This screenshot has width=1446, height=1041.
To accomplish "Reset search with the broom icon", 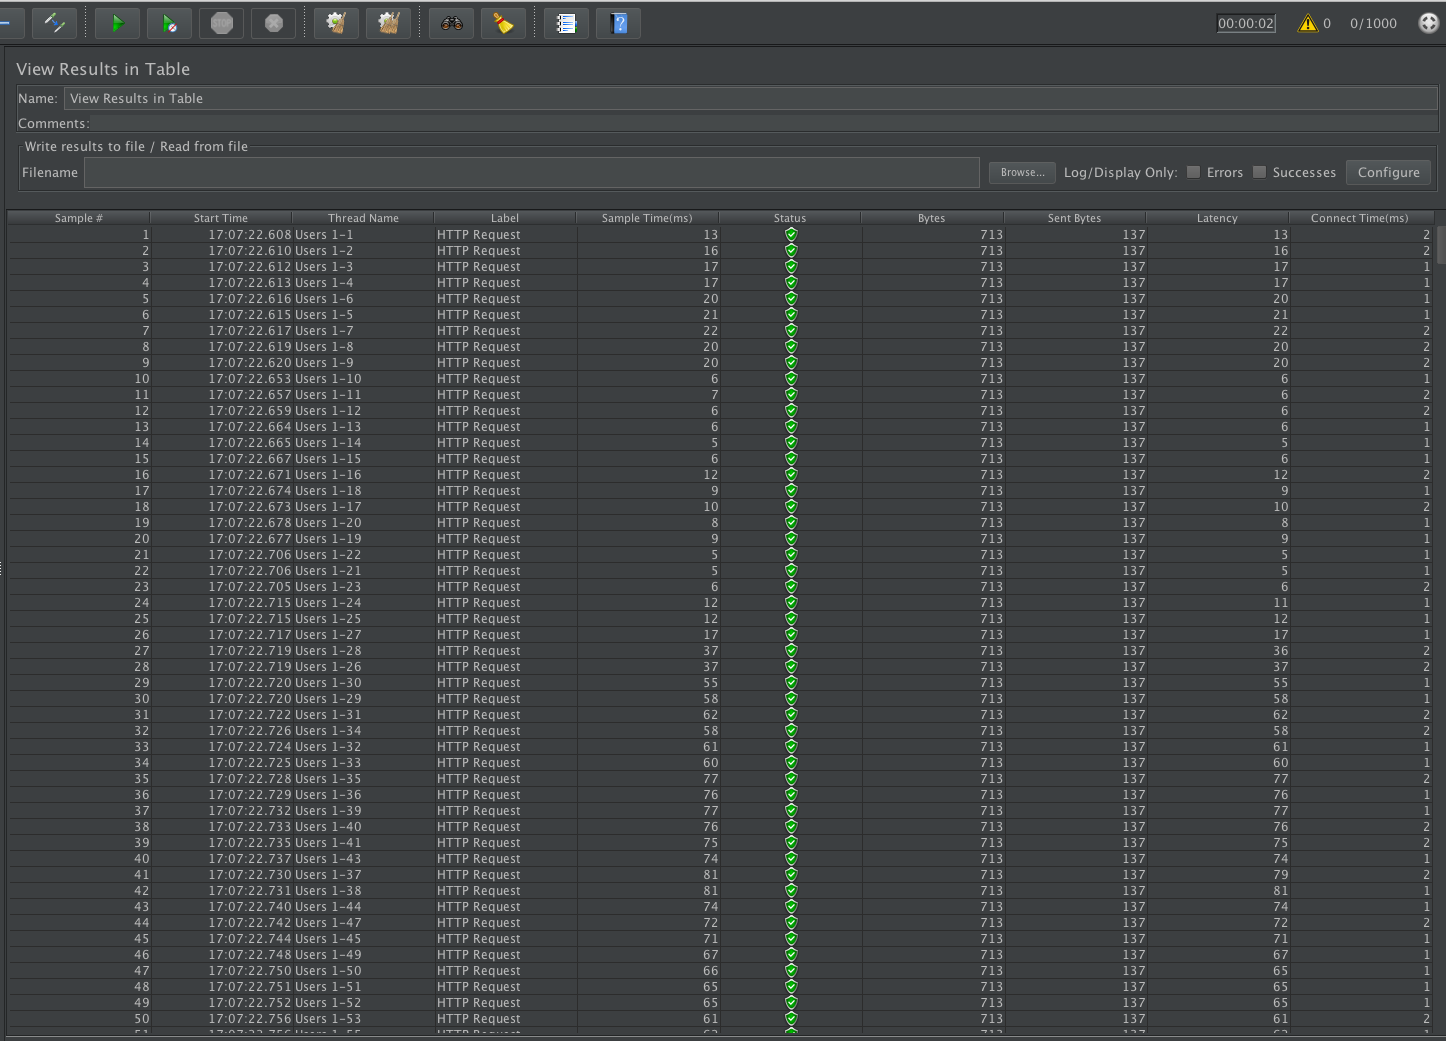I will click(503, 22).
